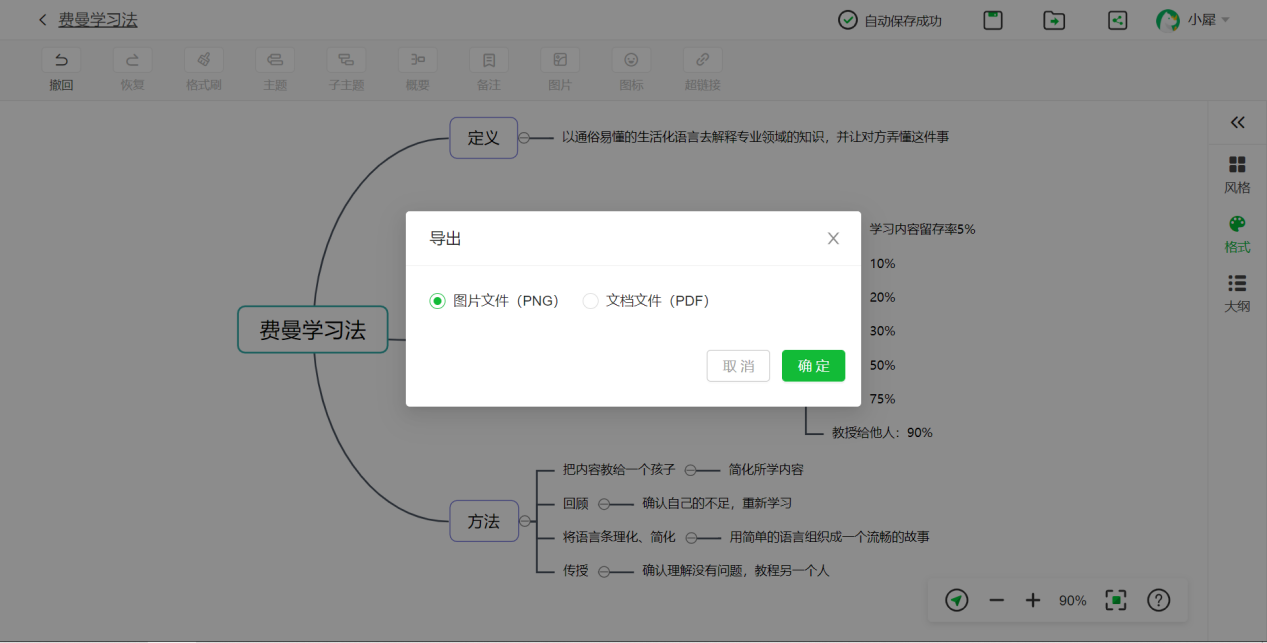Collapse the right sidebar with the chevron
The height and width of the screenshot is (643, 1267).
(x=1237, y=123)
